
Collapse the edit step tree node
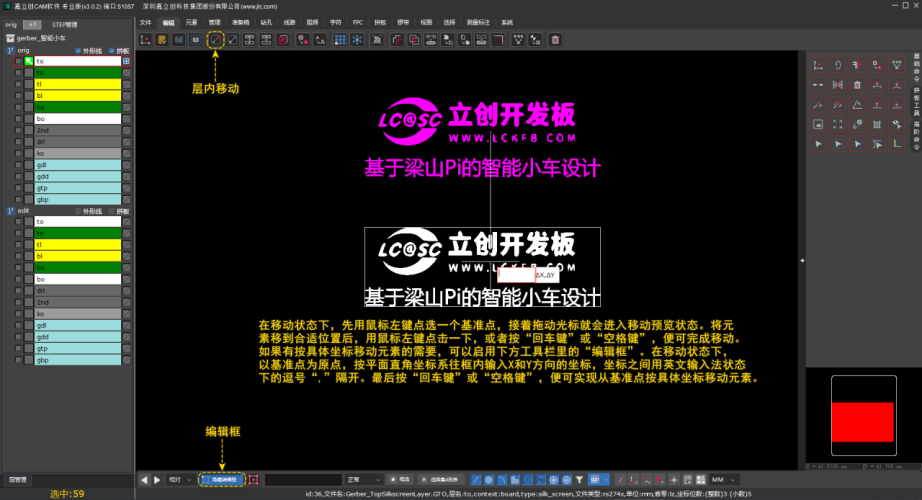click(x=10, y=211)
